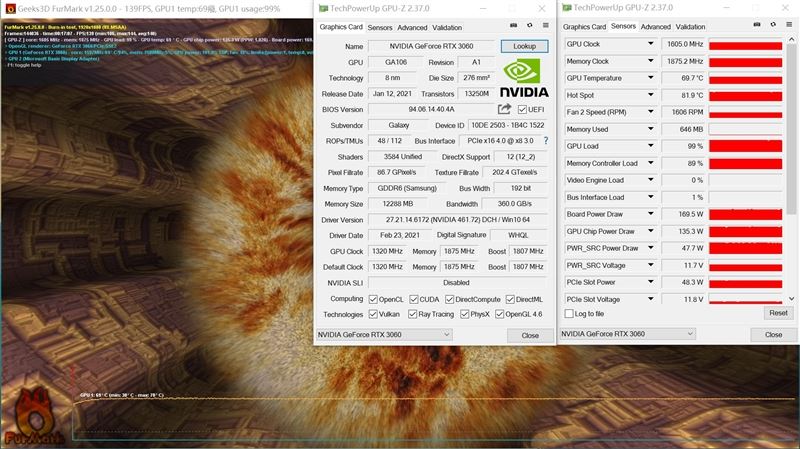Screen dimensions: 800x449
Task: Toggle PhysX checkbox
Action: tap(464, 314)
